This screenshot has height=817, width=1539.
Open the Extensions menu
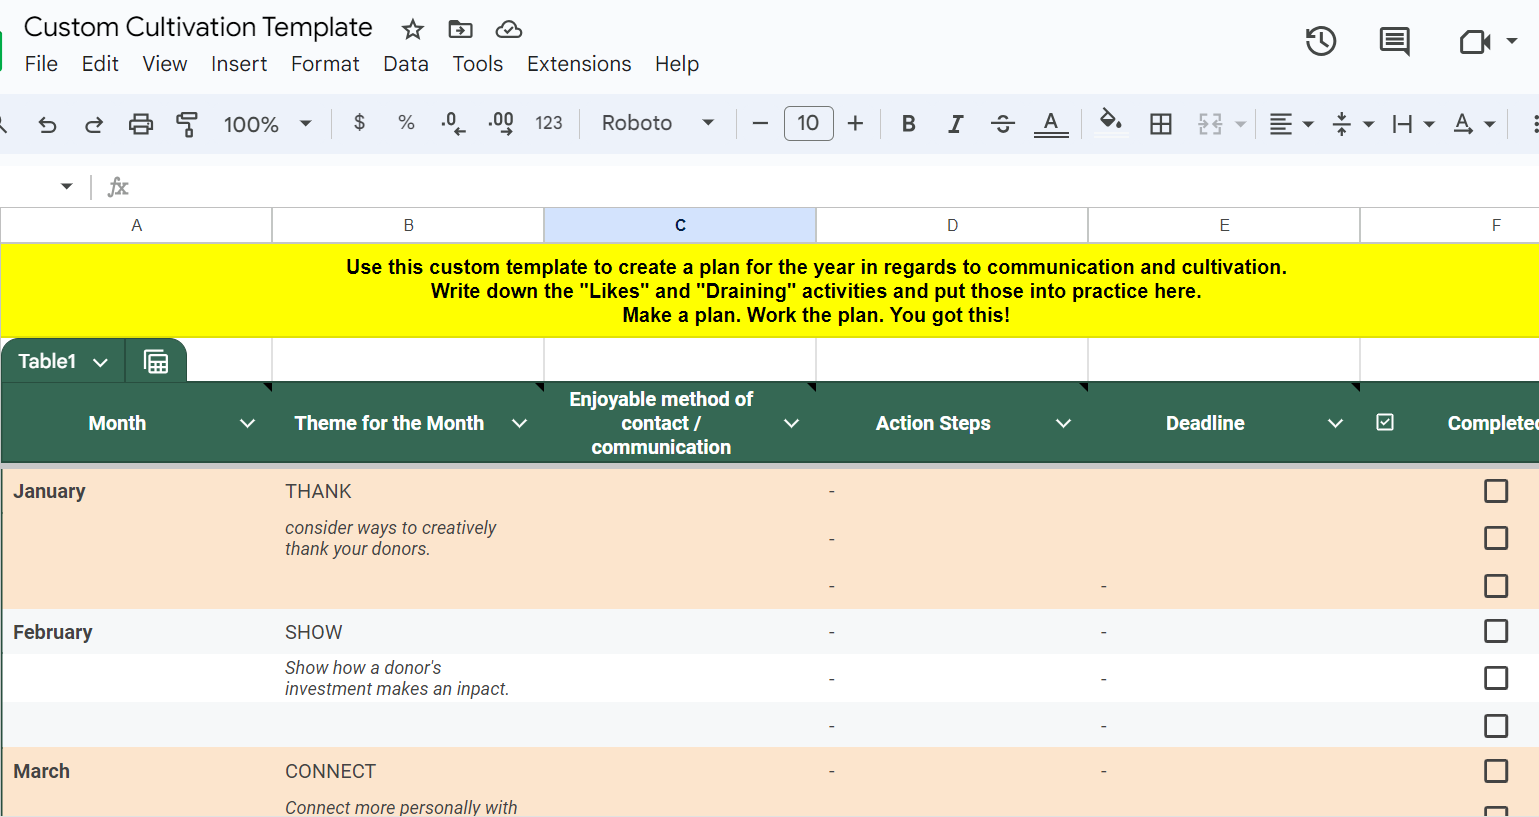(x=579, y=64)
